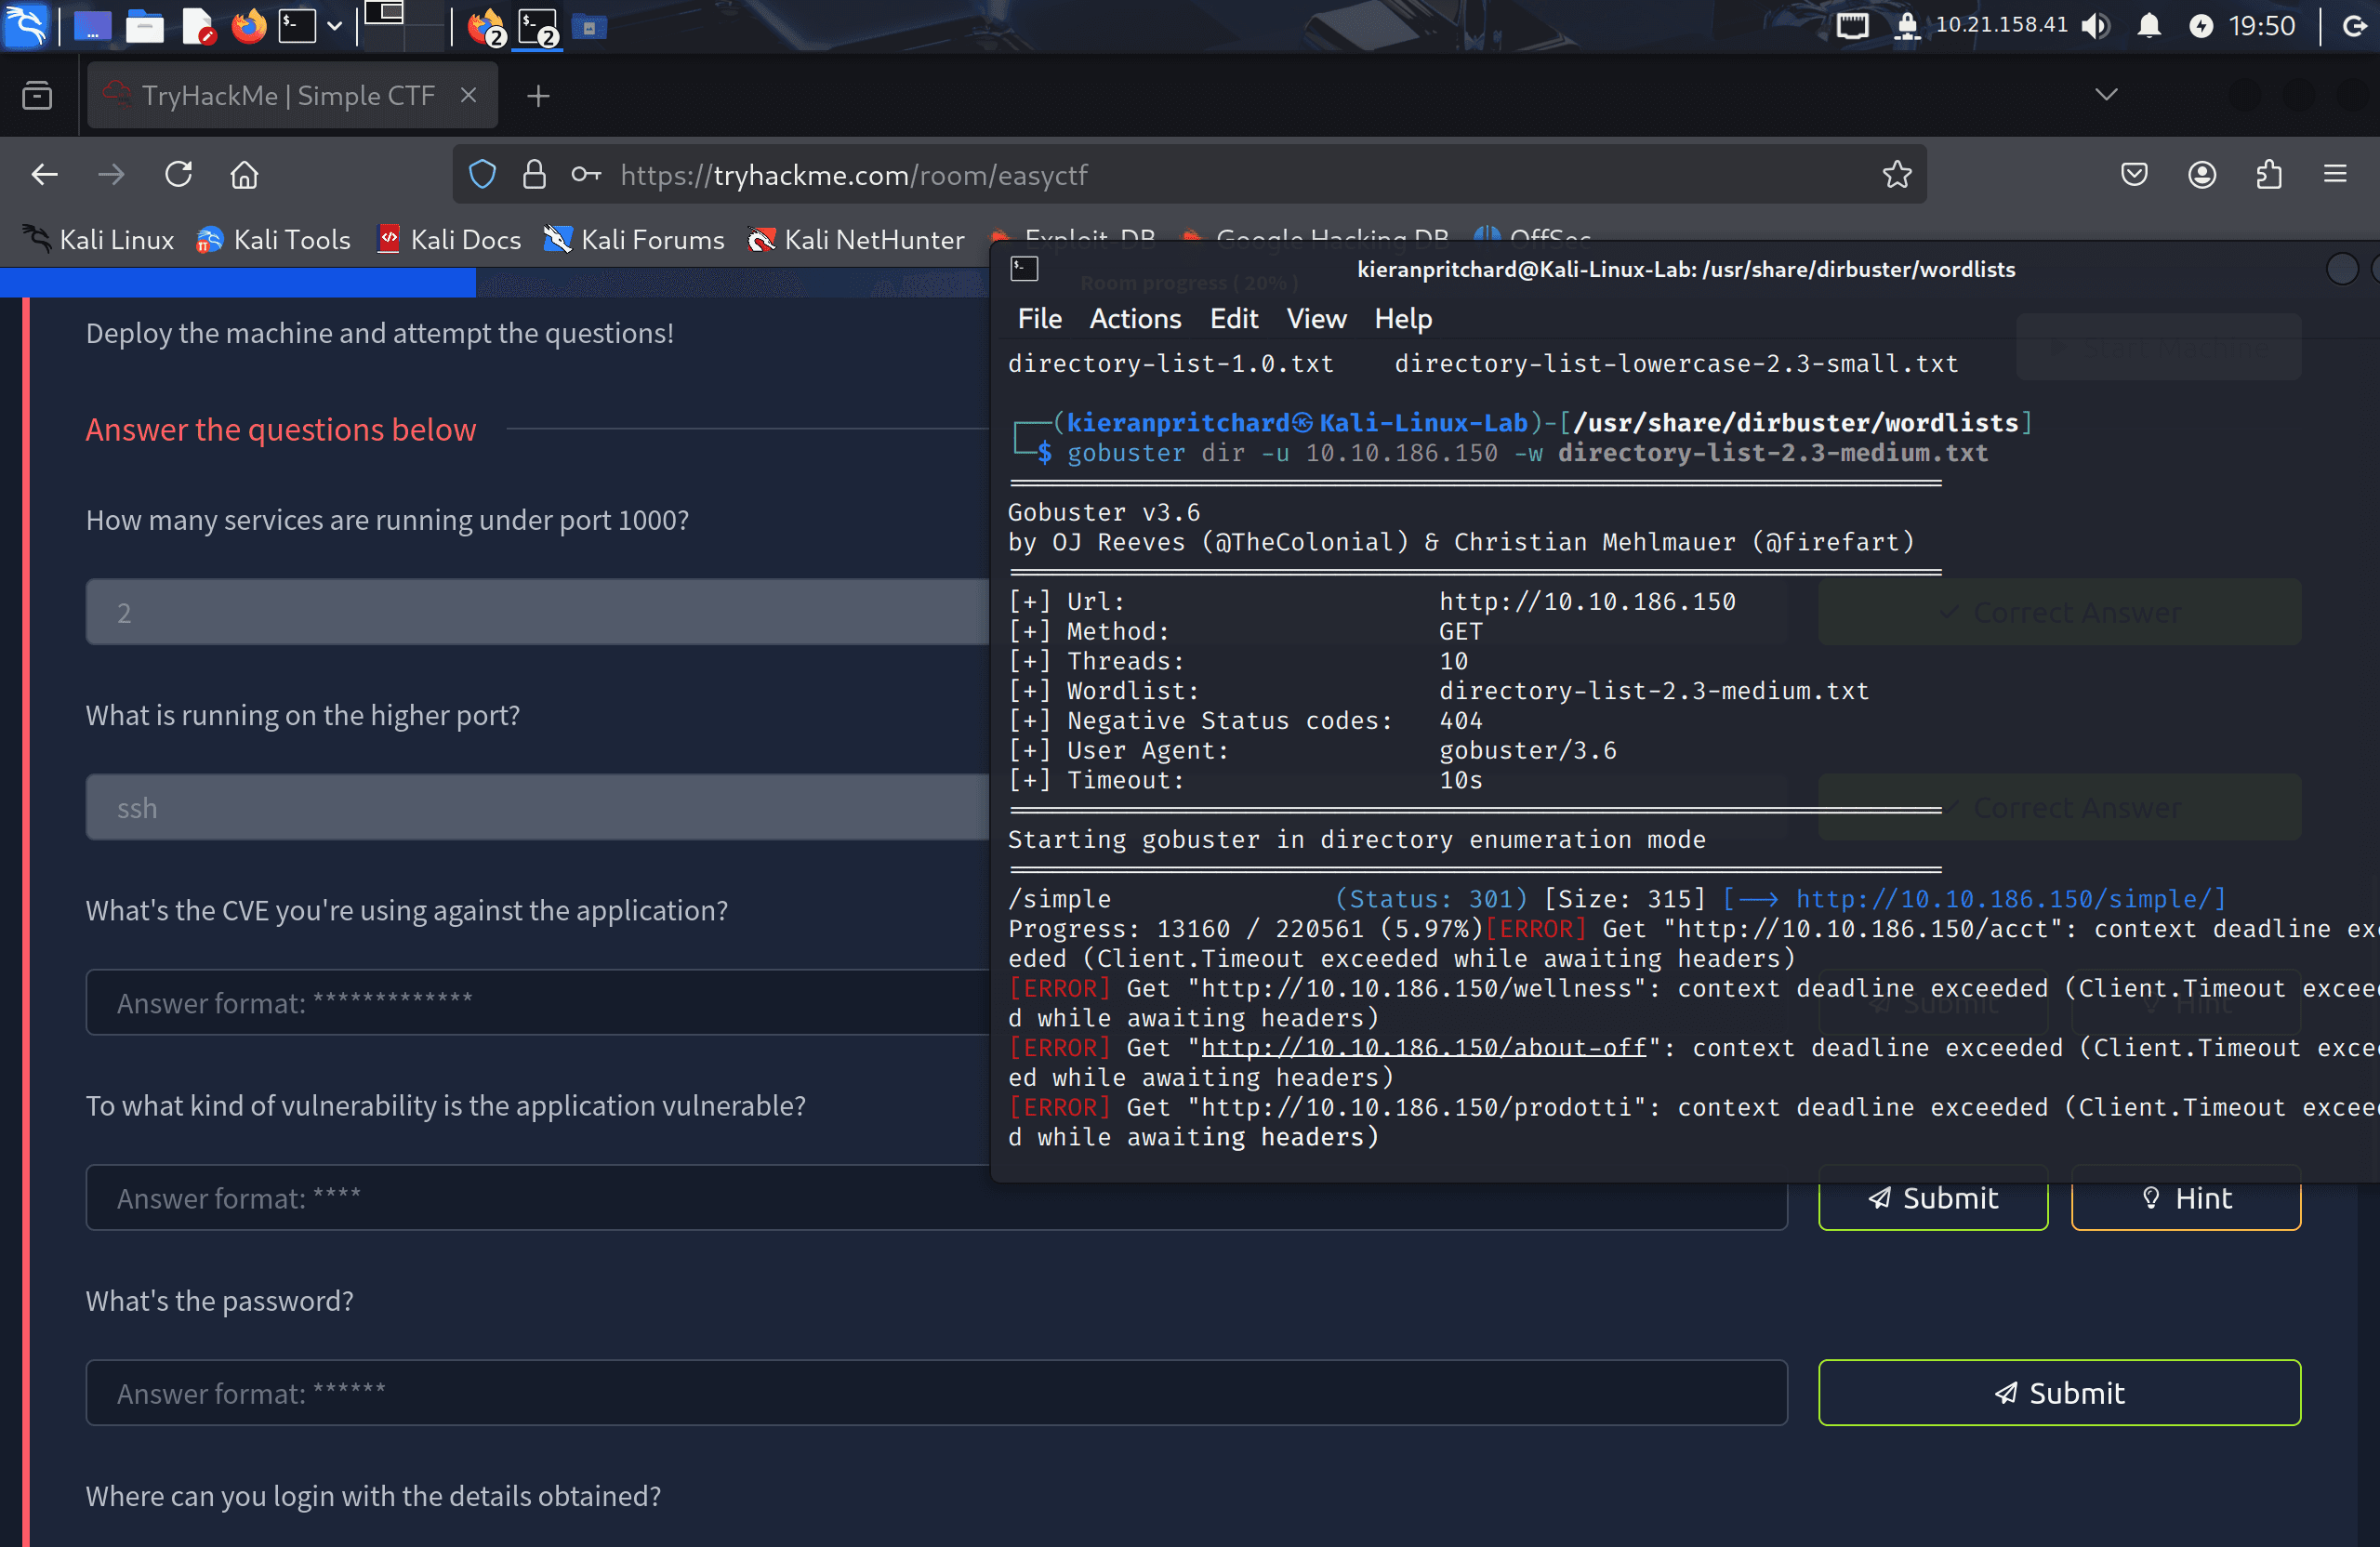Click the vulnerability kind answer field
The image size is (2380, 1547).
click(x=936, y=1198)
